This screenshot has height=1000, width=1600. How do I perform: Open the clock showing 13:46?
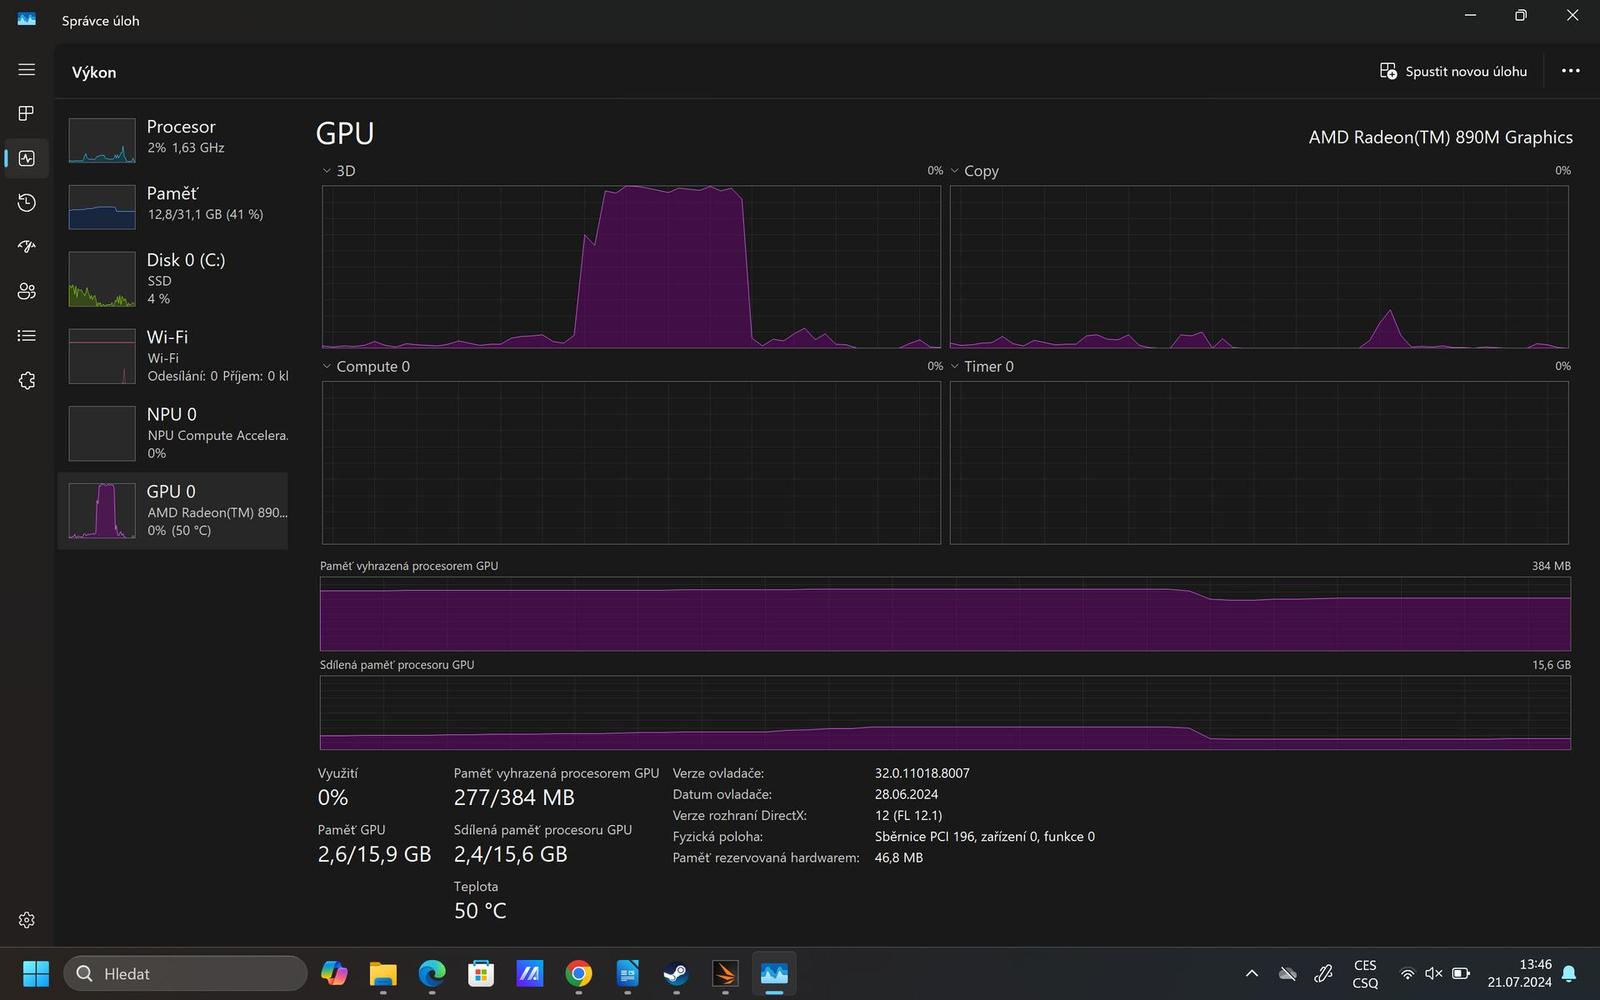[x=1519, y=974]
